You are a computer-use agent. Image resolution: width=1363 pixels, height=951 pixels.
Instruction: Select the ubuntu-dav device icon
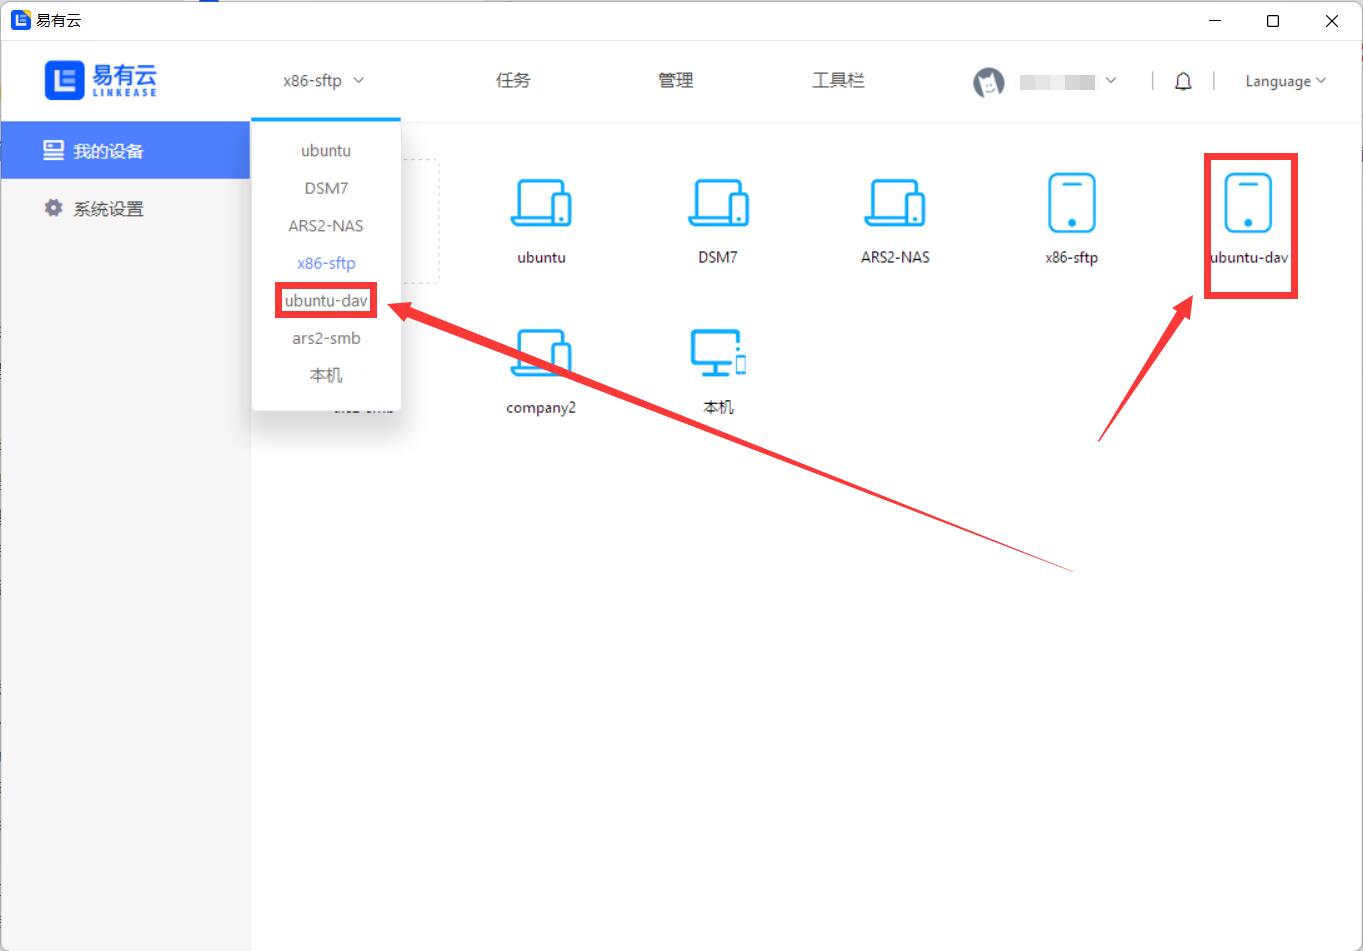1248,204
